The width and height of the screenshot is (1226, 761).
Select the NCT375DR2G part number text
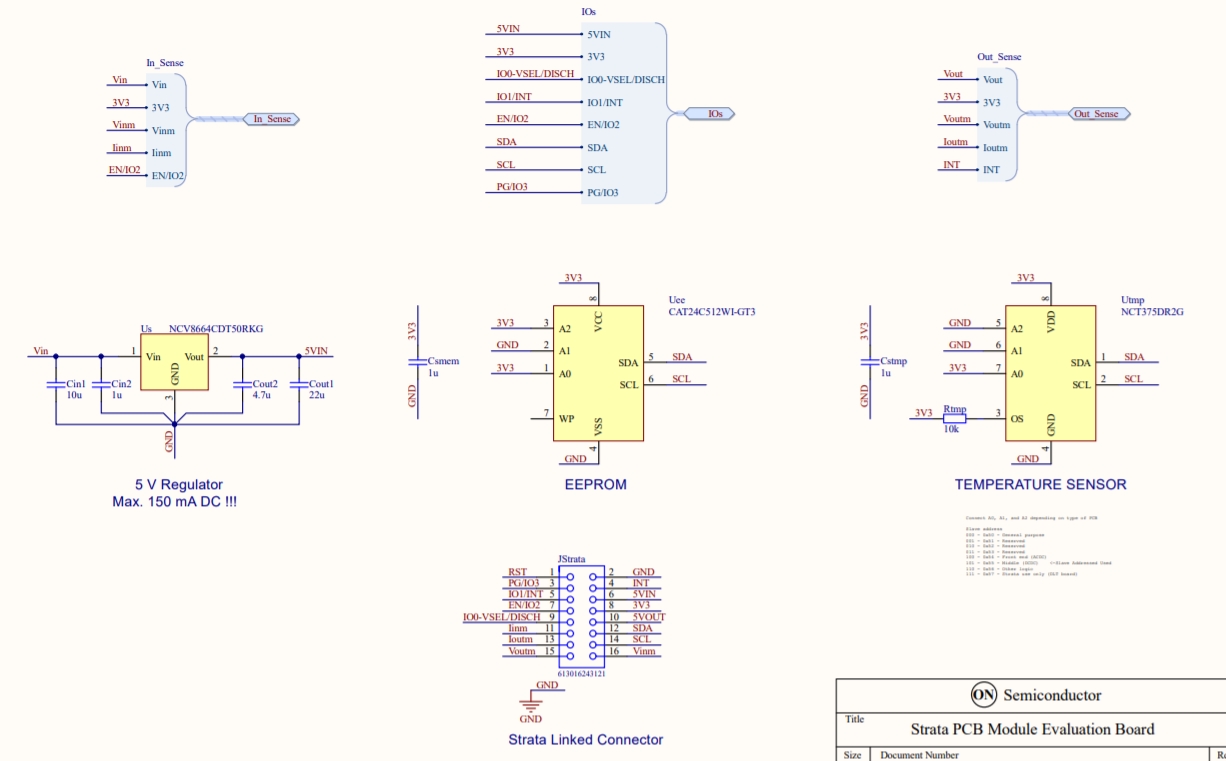pyautogui.click(x=1152, y=312)
